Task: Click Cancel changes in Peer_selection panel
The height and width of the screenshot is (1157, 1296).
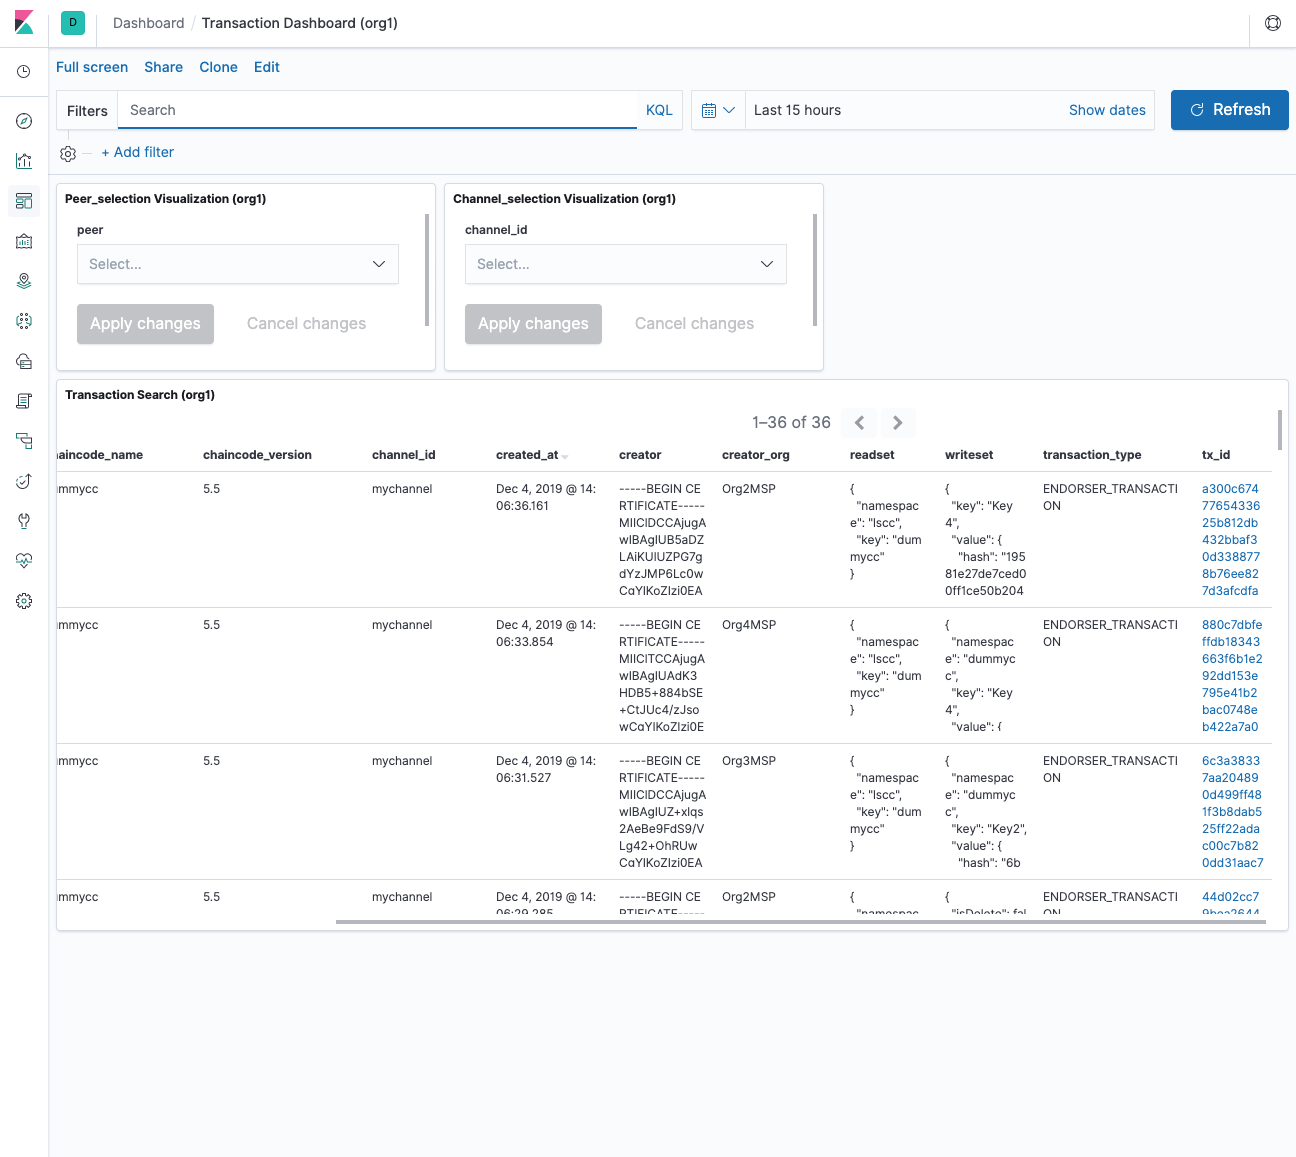Action: 306,324
